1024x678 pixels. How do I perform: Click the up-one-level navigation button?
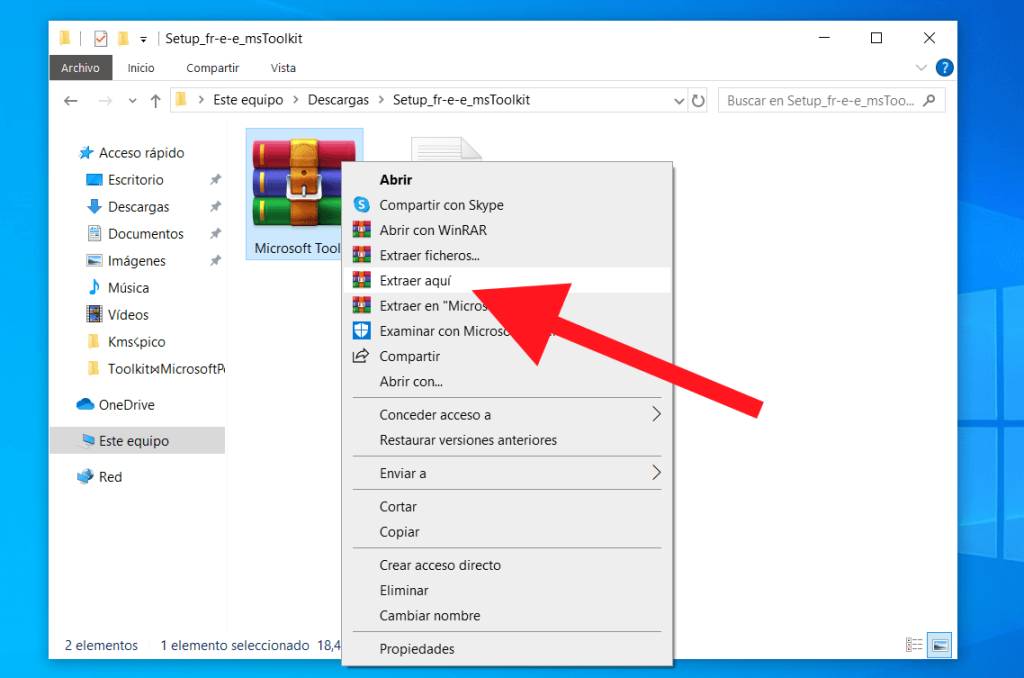coord(156,100)
